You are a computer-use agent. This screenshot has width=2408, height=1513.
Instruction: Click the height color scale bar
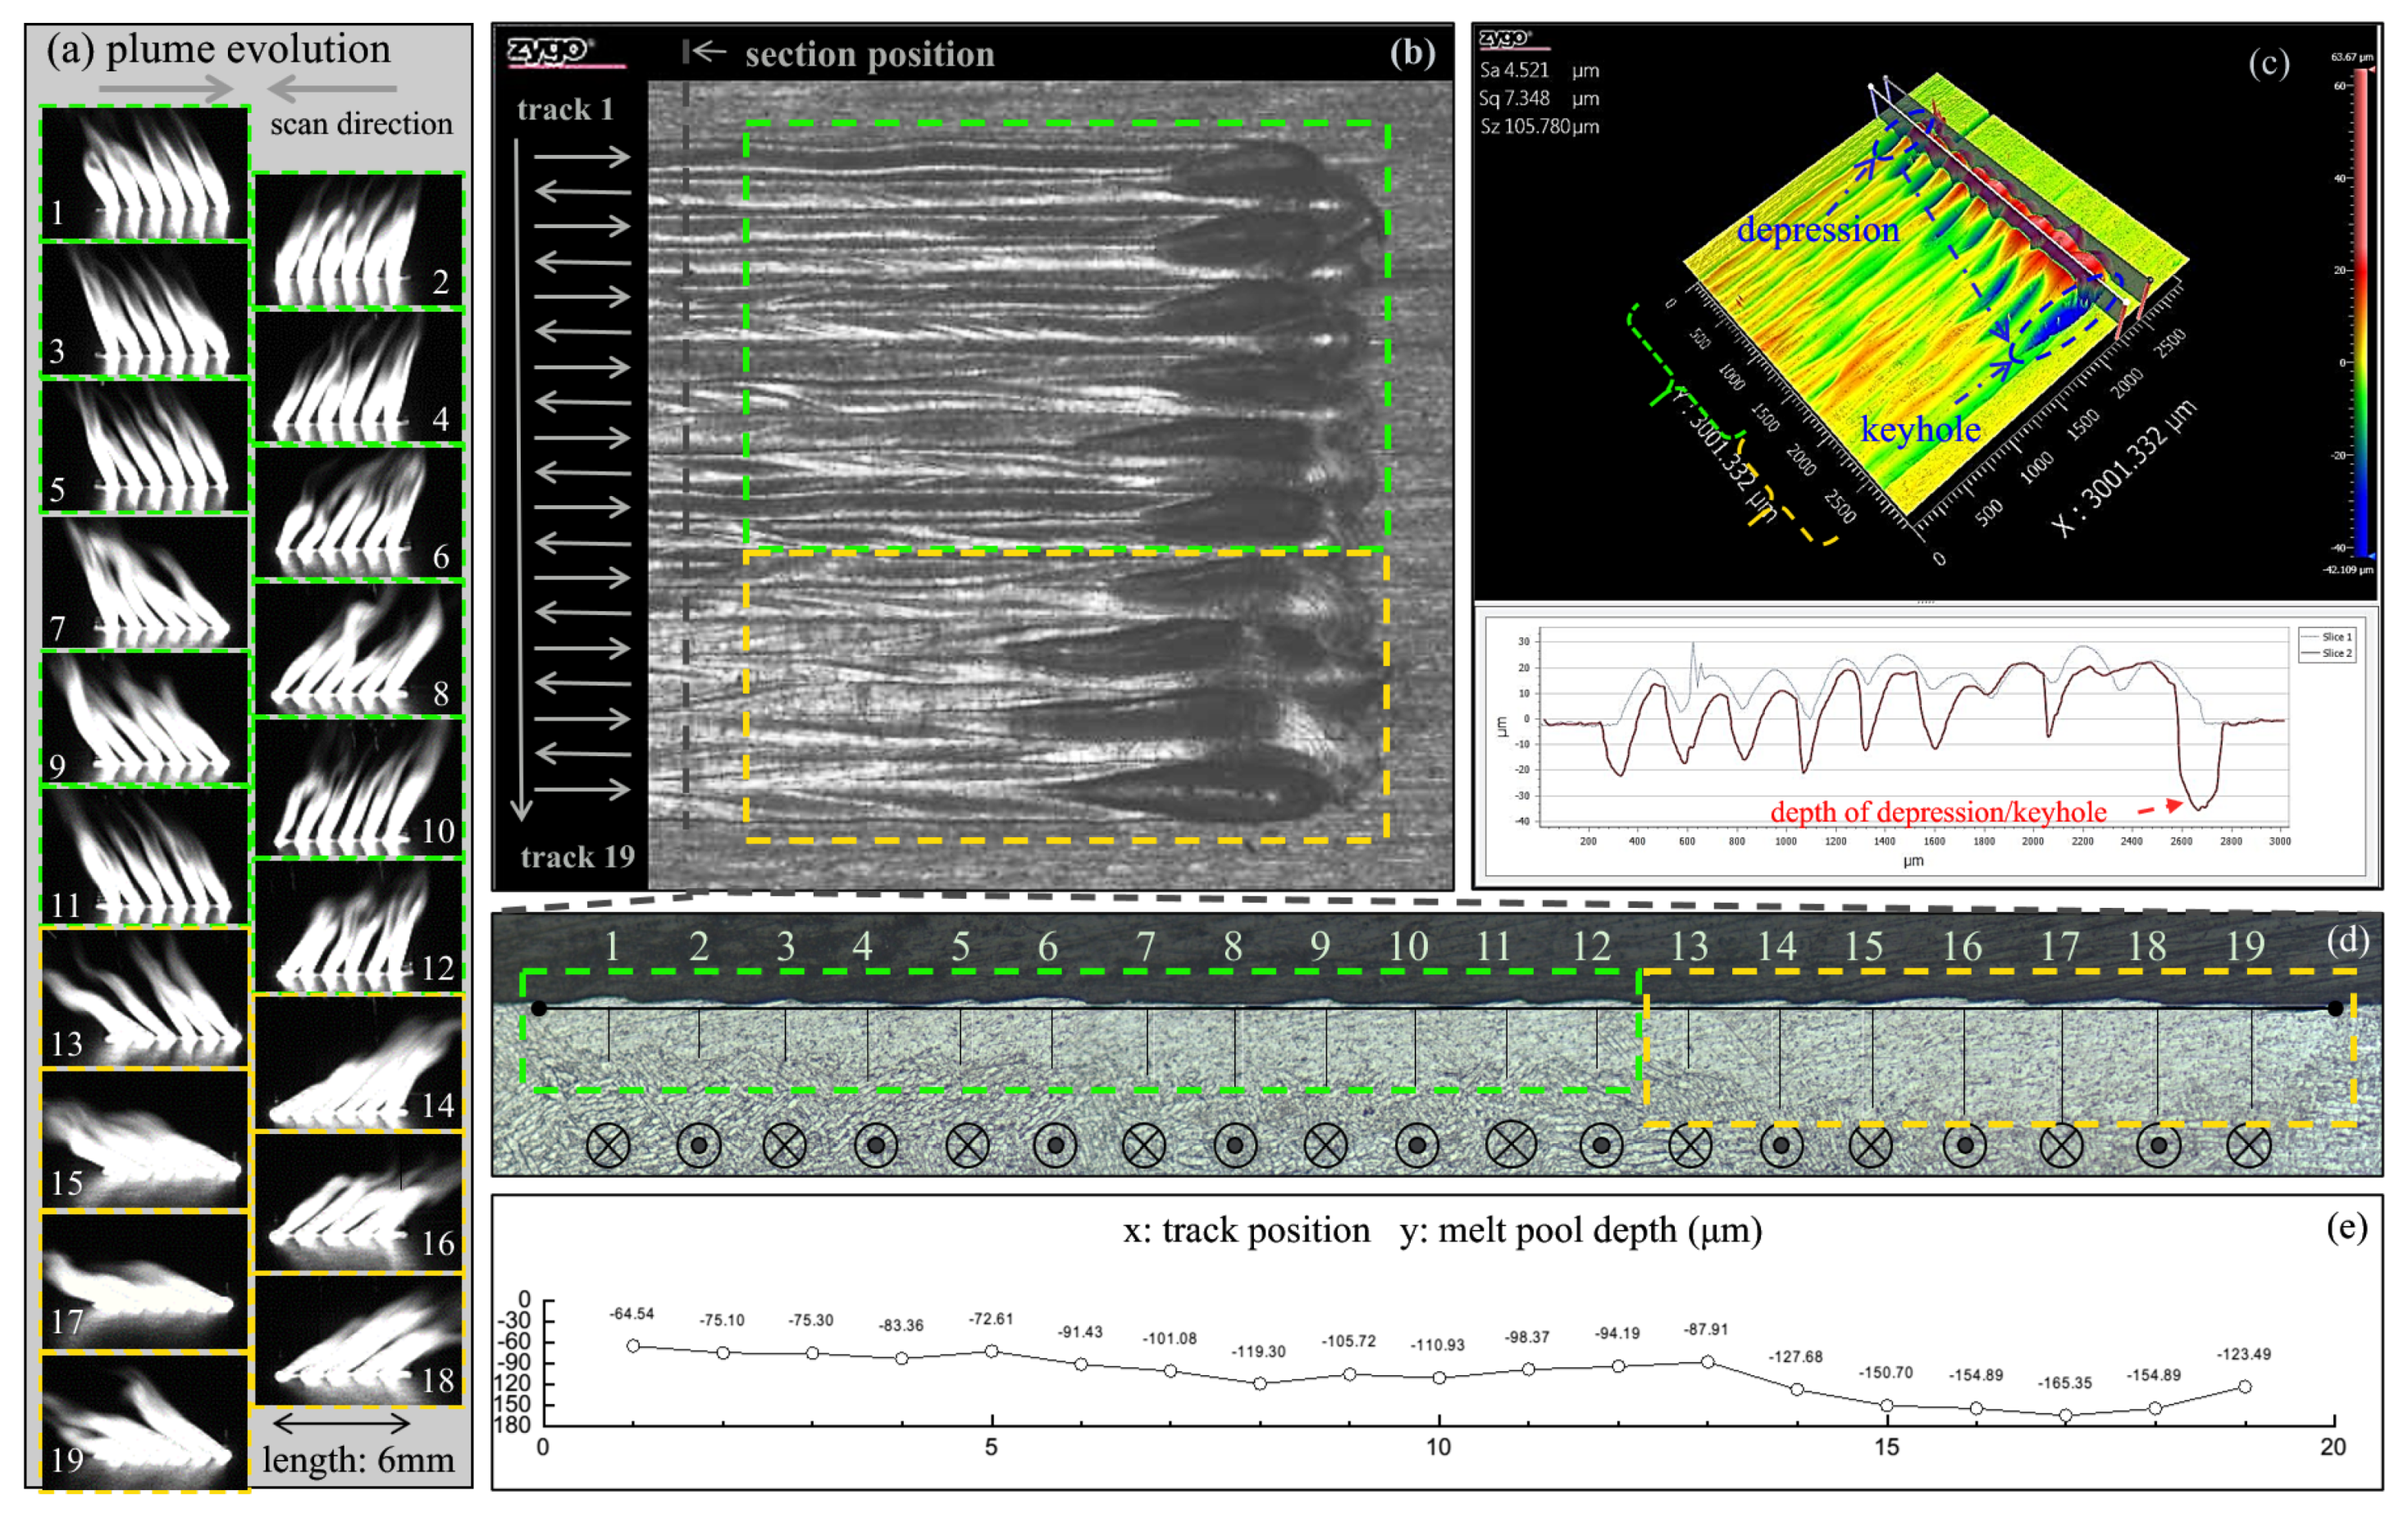click(2361, 315)
